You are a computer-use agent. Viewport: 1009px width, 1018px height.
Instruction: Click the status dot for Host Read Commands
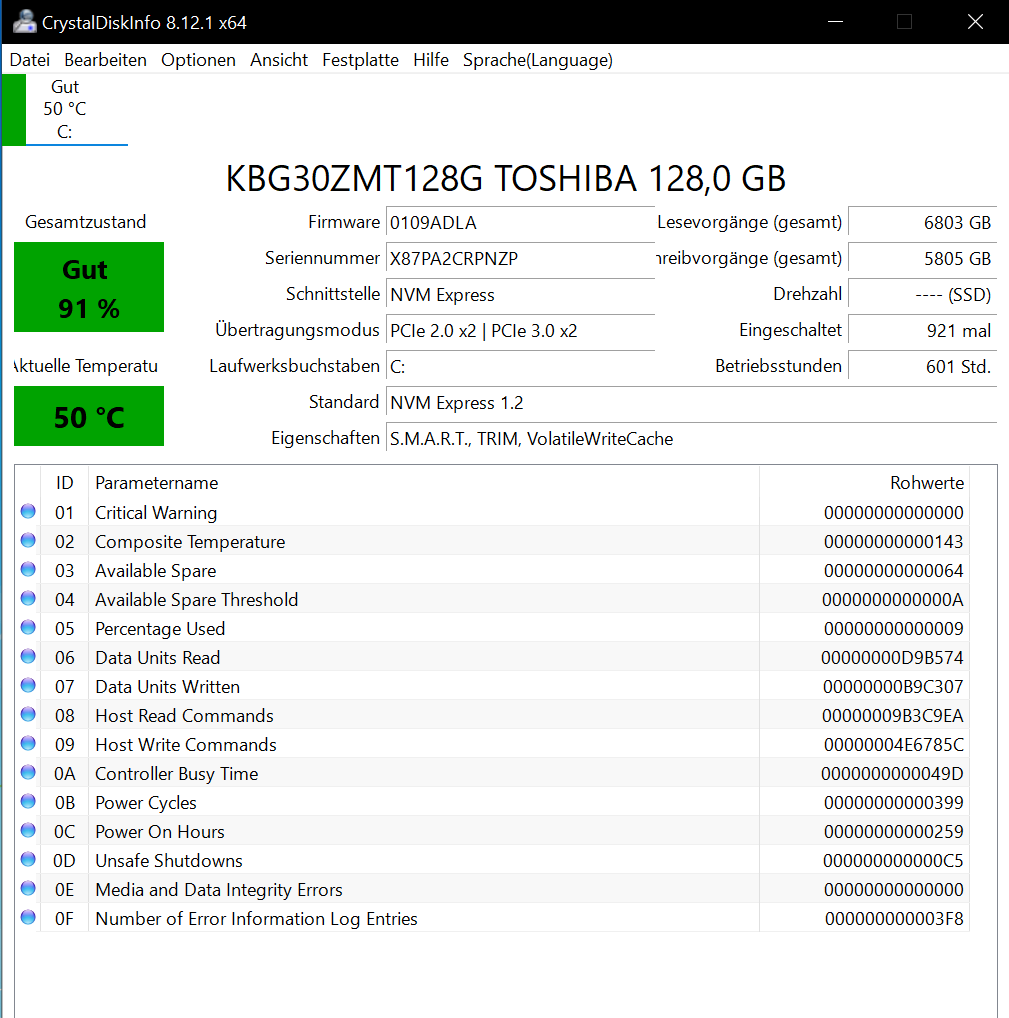tap(28, 714)
